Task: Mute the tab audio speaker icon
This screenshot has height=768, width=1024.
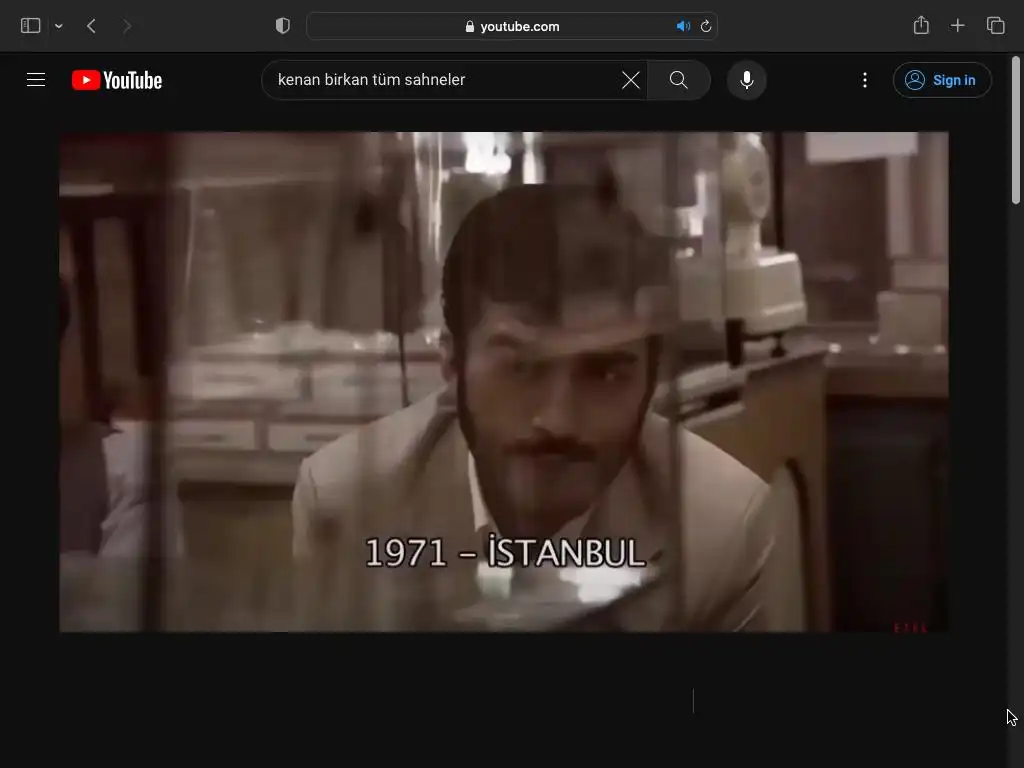Action: point(682,26)
